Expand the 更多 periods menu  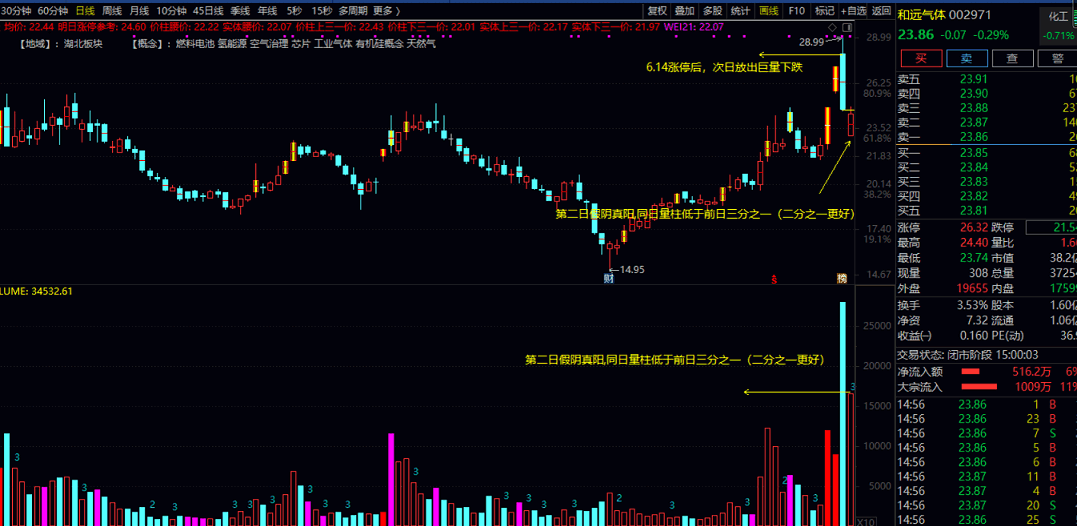387,10
